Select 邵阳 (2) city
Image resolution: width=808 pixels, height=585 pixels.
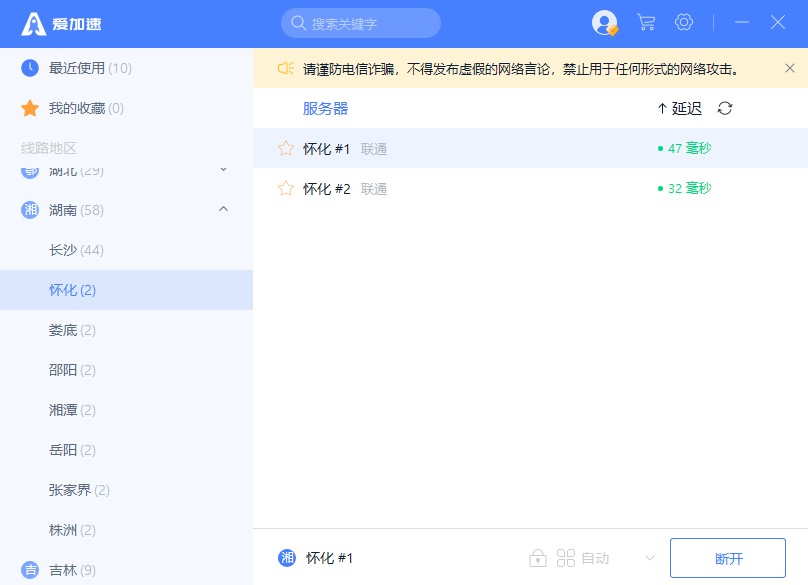[x=126, y=370]
